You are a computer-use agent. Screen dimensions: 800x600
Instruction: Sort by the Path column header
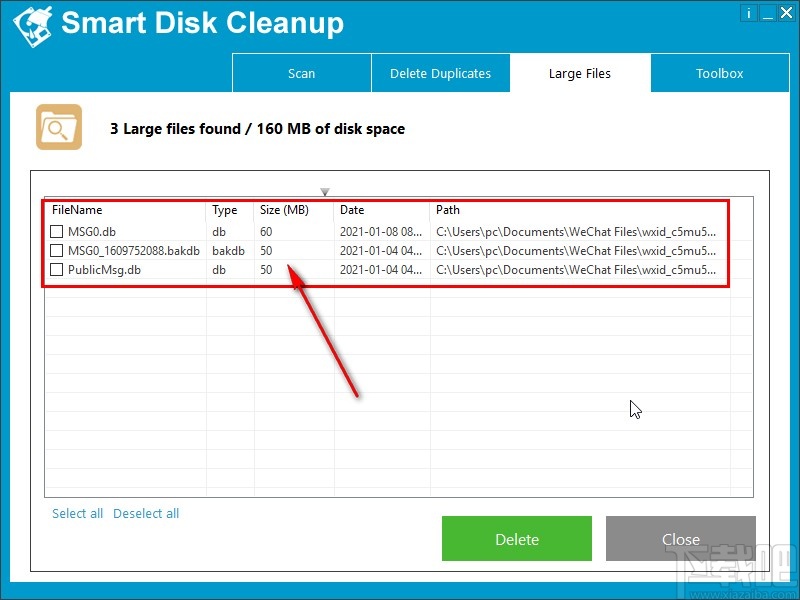pos(580,210)
